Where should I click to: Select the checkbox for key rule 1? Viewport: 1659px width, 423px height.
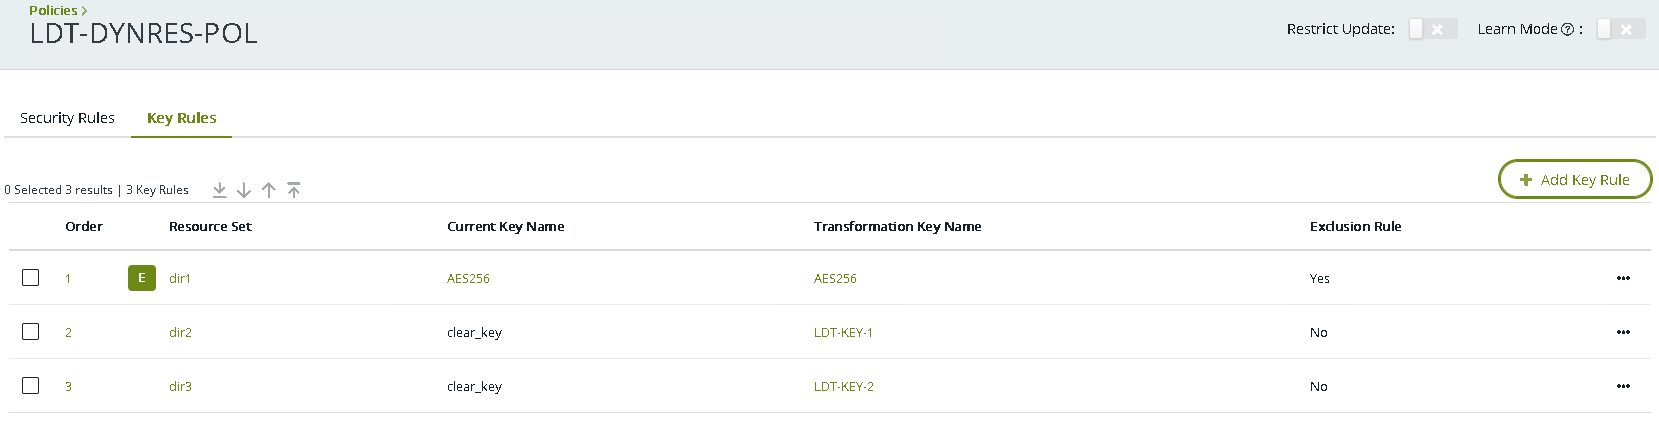pyautogui.click(x=31, y=277)
